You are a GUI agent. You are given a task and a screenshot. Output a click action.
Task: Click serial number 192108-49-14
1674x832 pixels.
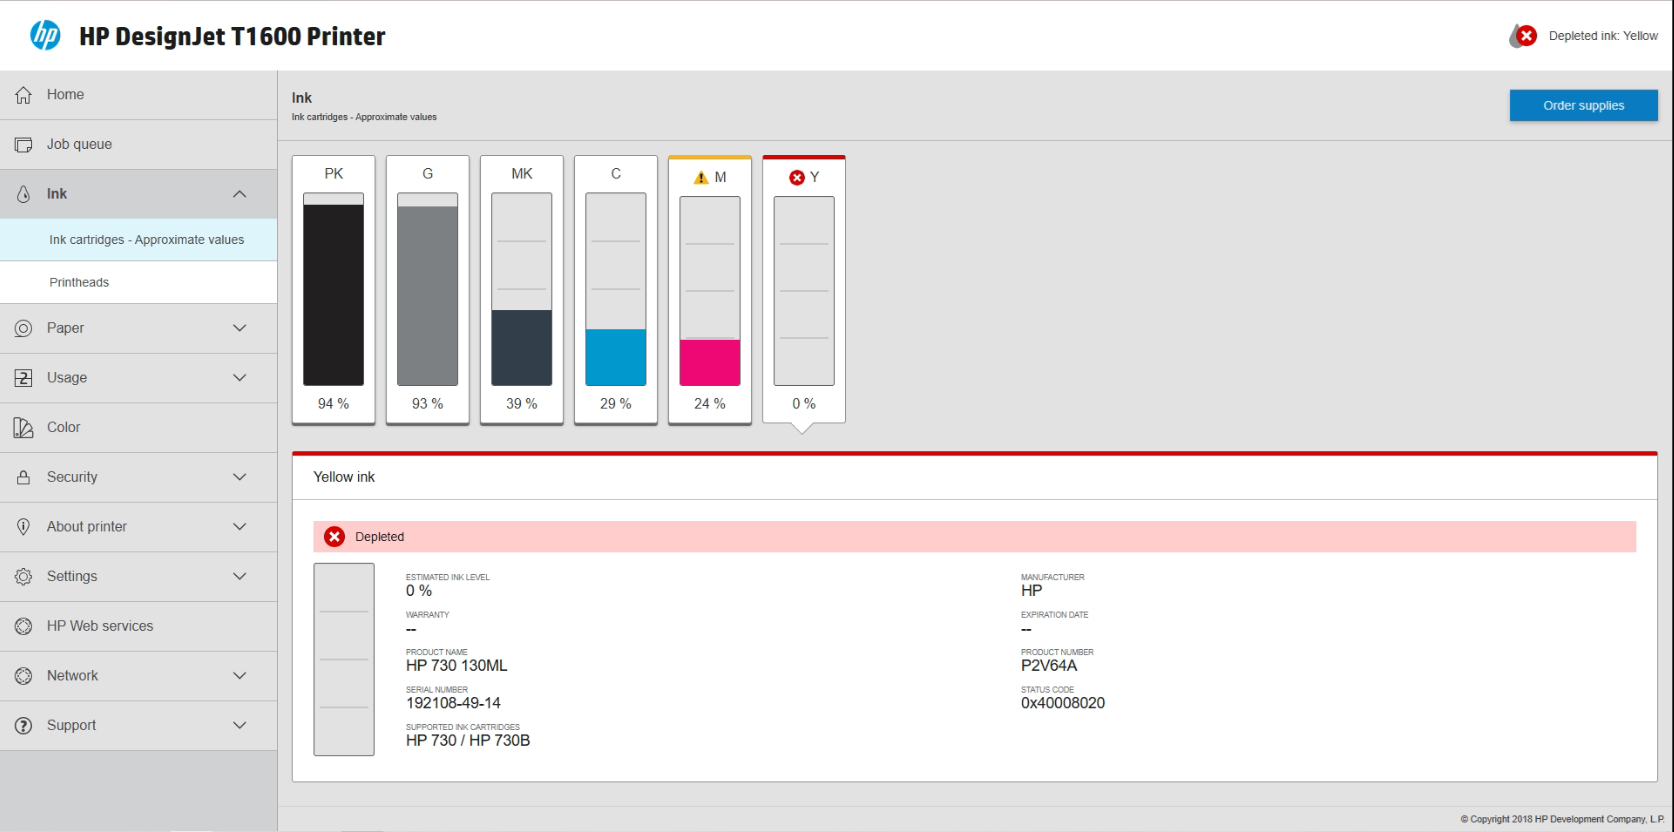click(x=453, y=703)
